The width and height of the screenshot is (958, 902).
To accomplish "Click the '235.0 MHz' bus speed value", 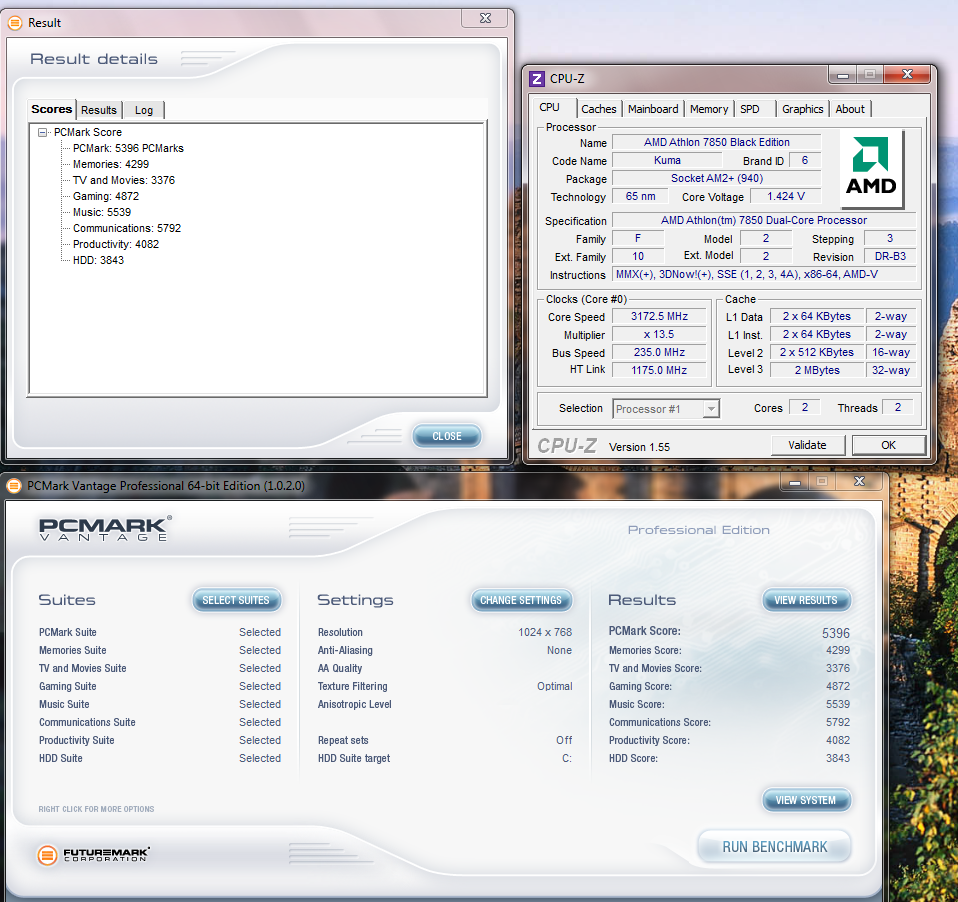I will pos(659,352).
